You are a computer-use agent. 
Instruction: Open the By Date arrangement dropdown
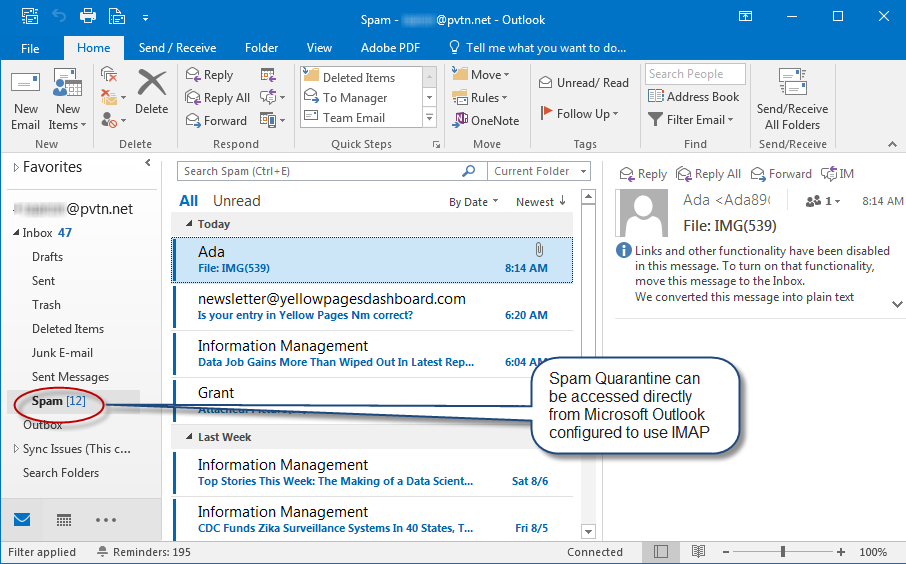[473, 202]
